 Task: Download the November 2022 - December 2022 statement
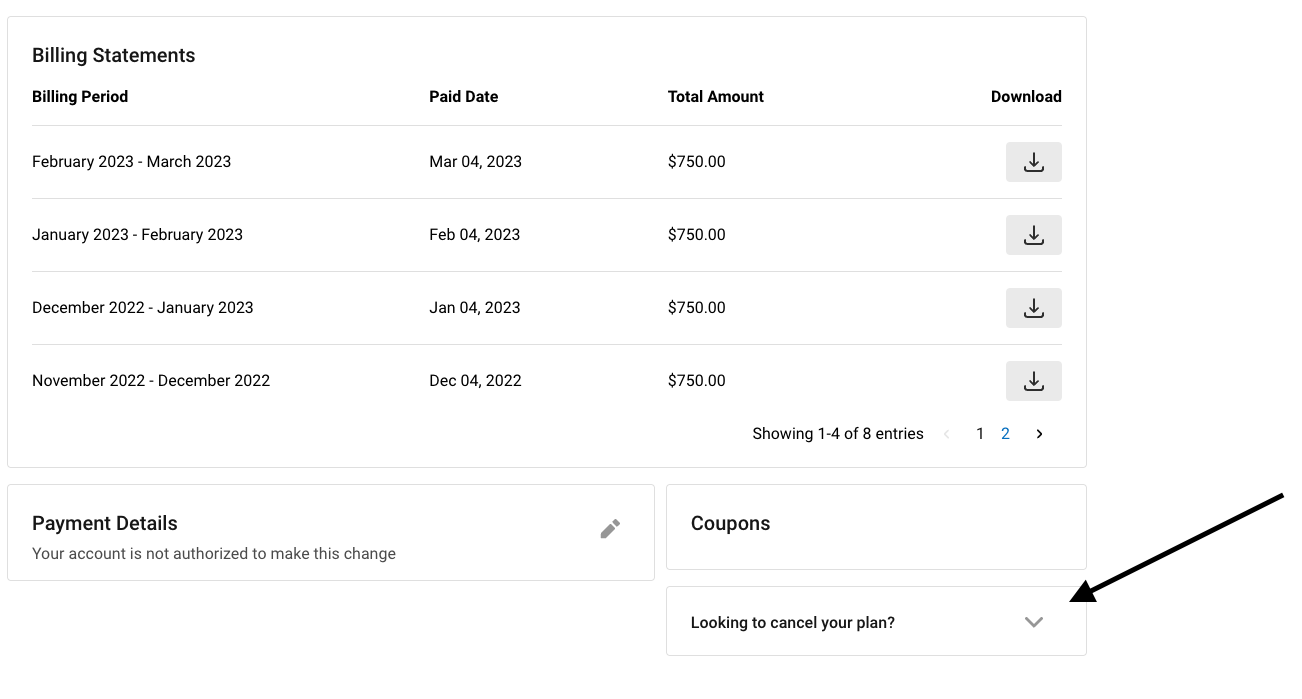tap(1033, 381)
